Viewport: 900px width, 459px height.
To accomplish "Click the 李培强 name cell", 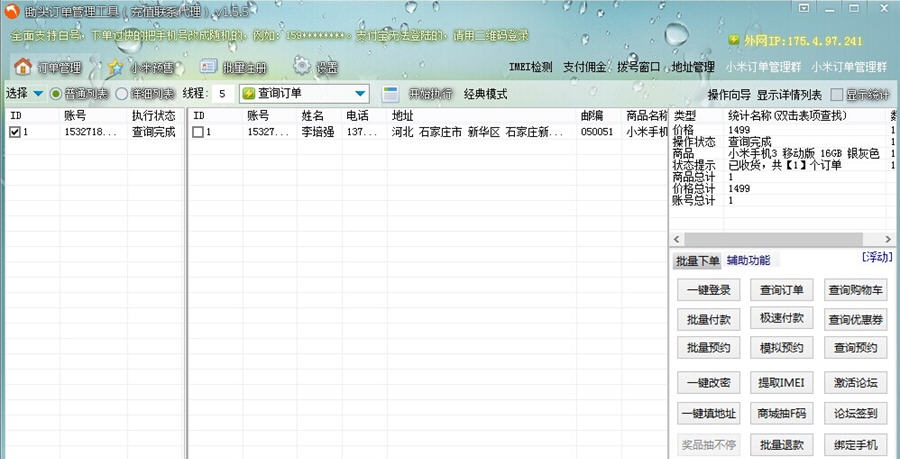I will 318,132.
